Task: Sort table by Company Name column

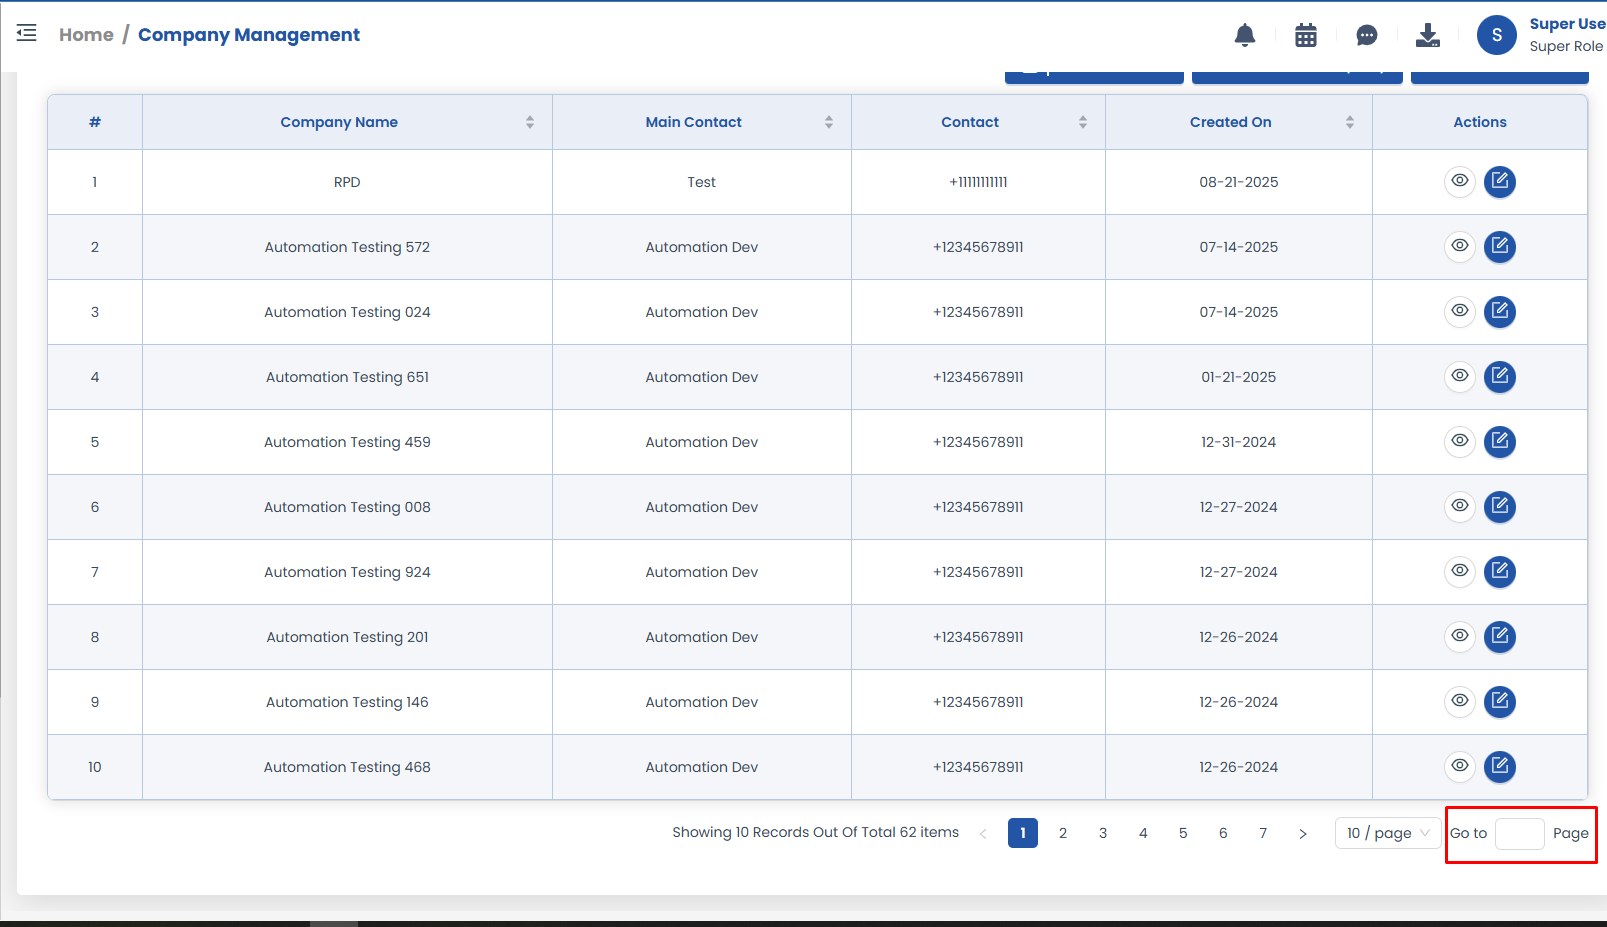Action: (529, 122)
